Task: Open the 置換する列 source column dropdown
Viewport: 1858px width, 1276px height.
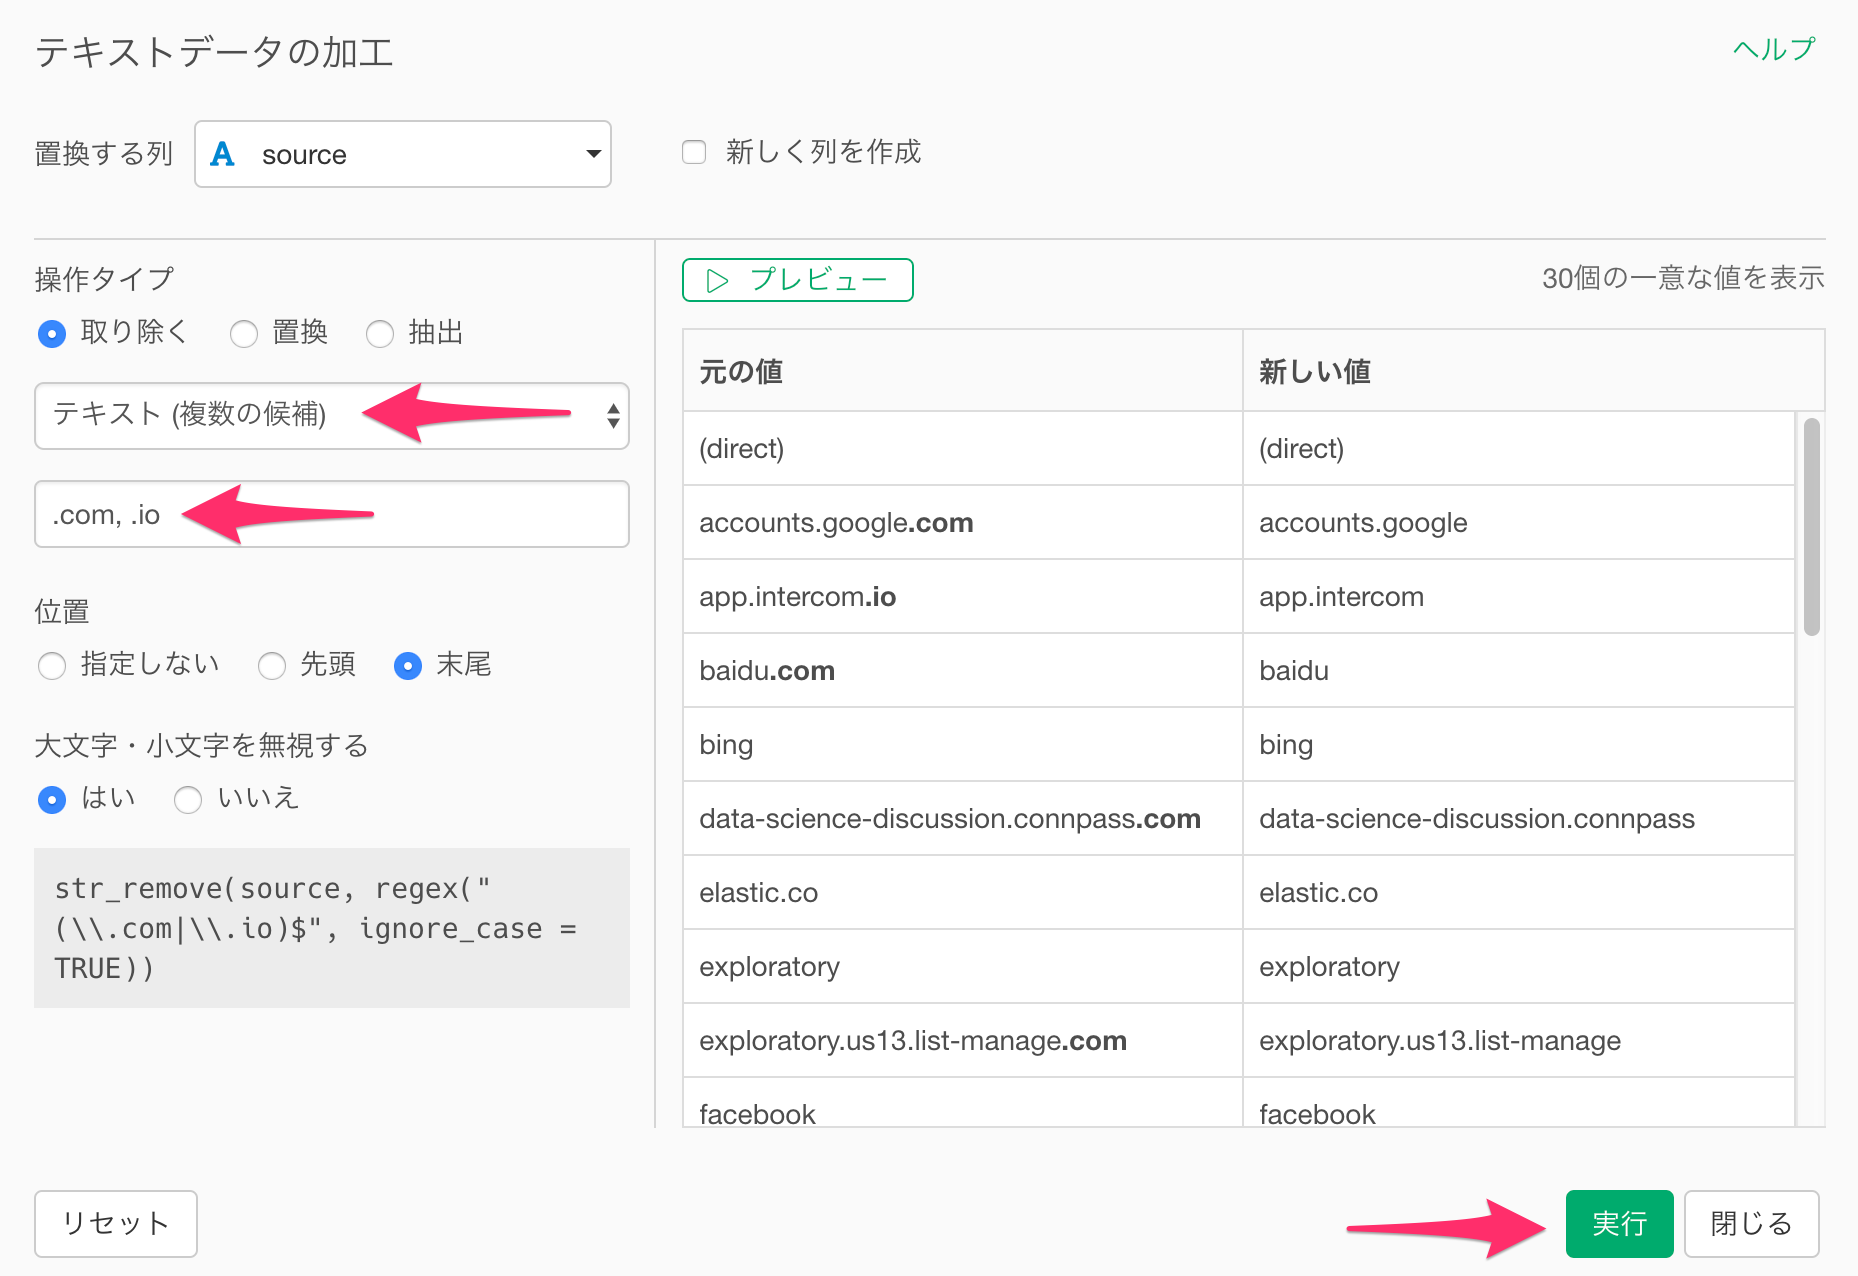Action: [403, 154]
